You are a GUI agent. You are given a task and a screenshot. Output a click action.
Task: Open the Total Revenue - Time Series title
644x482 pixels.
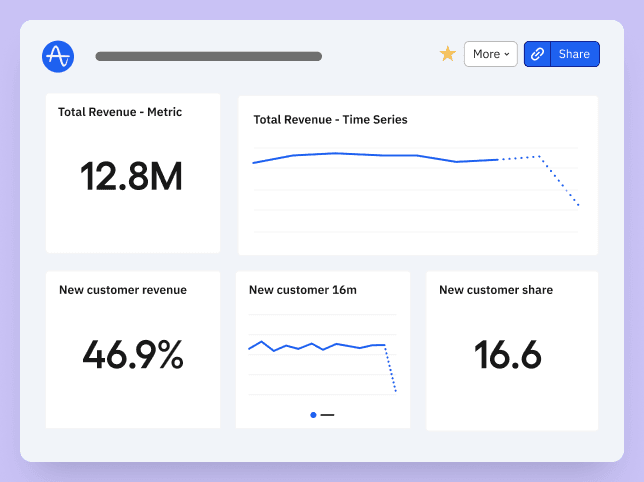pyautogui.click(x=330, y=119)
